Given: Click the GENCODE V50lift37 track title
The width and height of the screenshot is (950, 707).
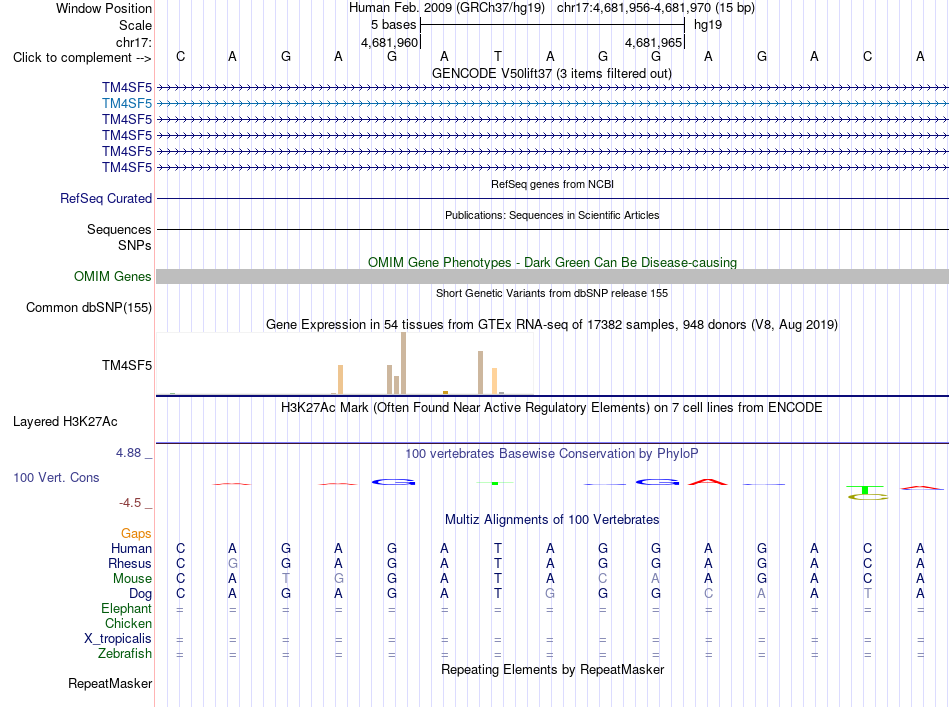Looking at the screenshot, I should click(552, 74).
